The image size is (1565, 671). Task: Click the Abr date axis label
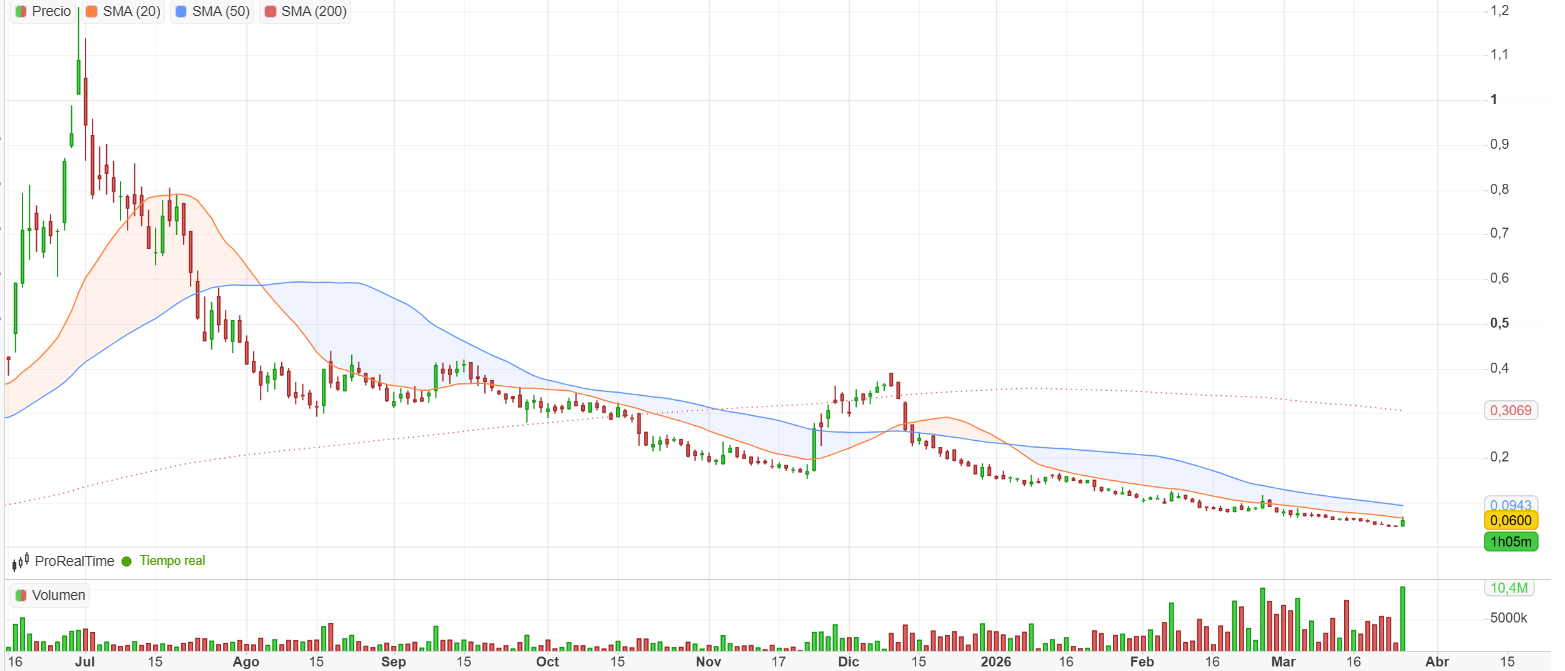coord(1436,662)
